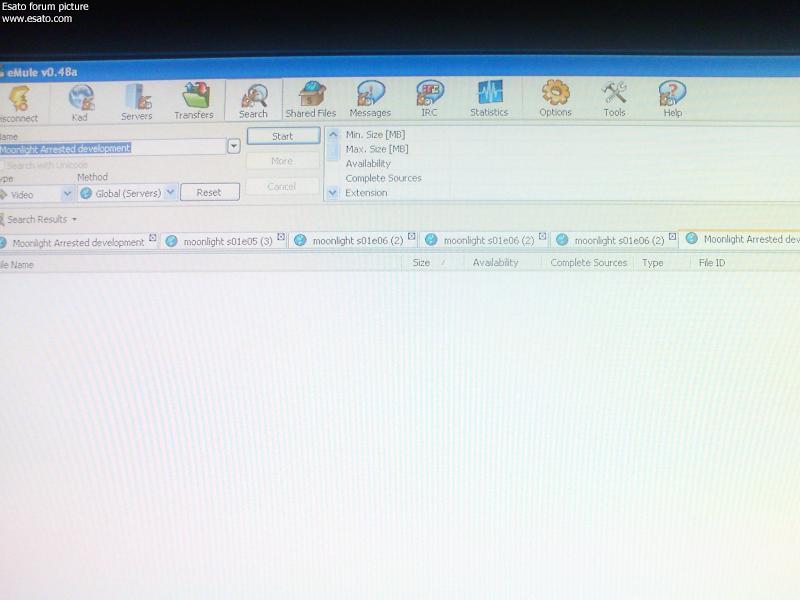Expand the search Name history dropdown
The width and height of the screenshot is (800, 600).
(234, 146)
